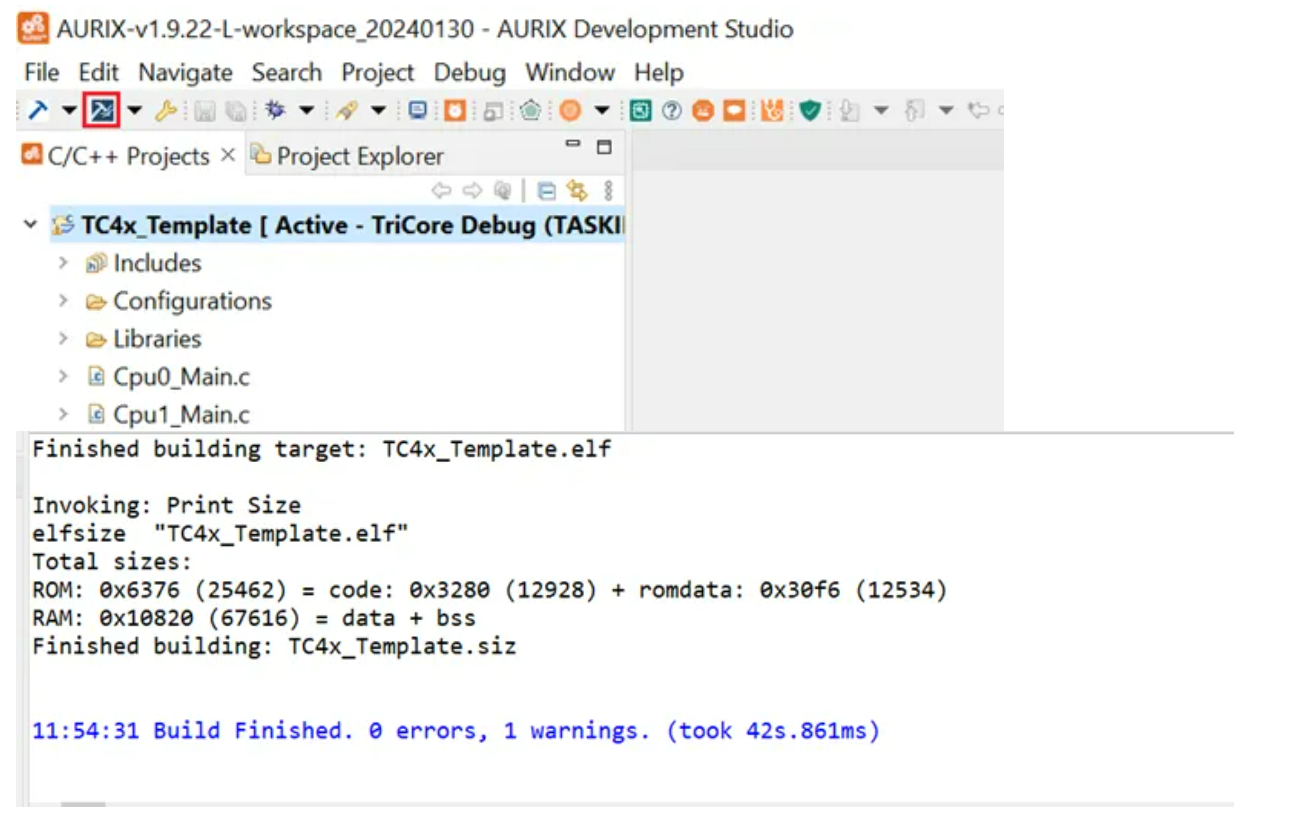Open the Debug menu

pos(469,73)
